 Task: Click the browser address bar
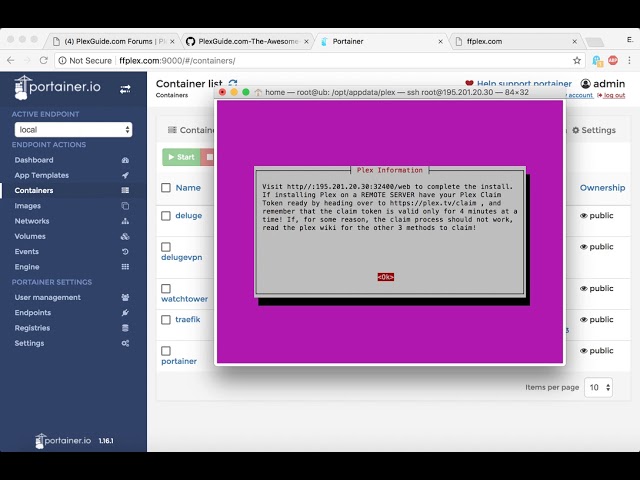click(x=318, y=61)
